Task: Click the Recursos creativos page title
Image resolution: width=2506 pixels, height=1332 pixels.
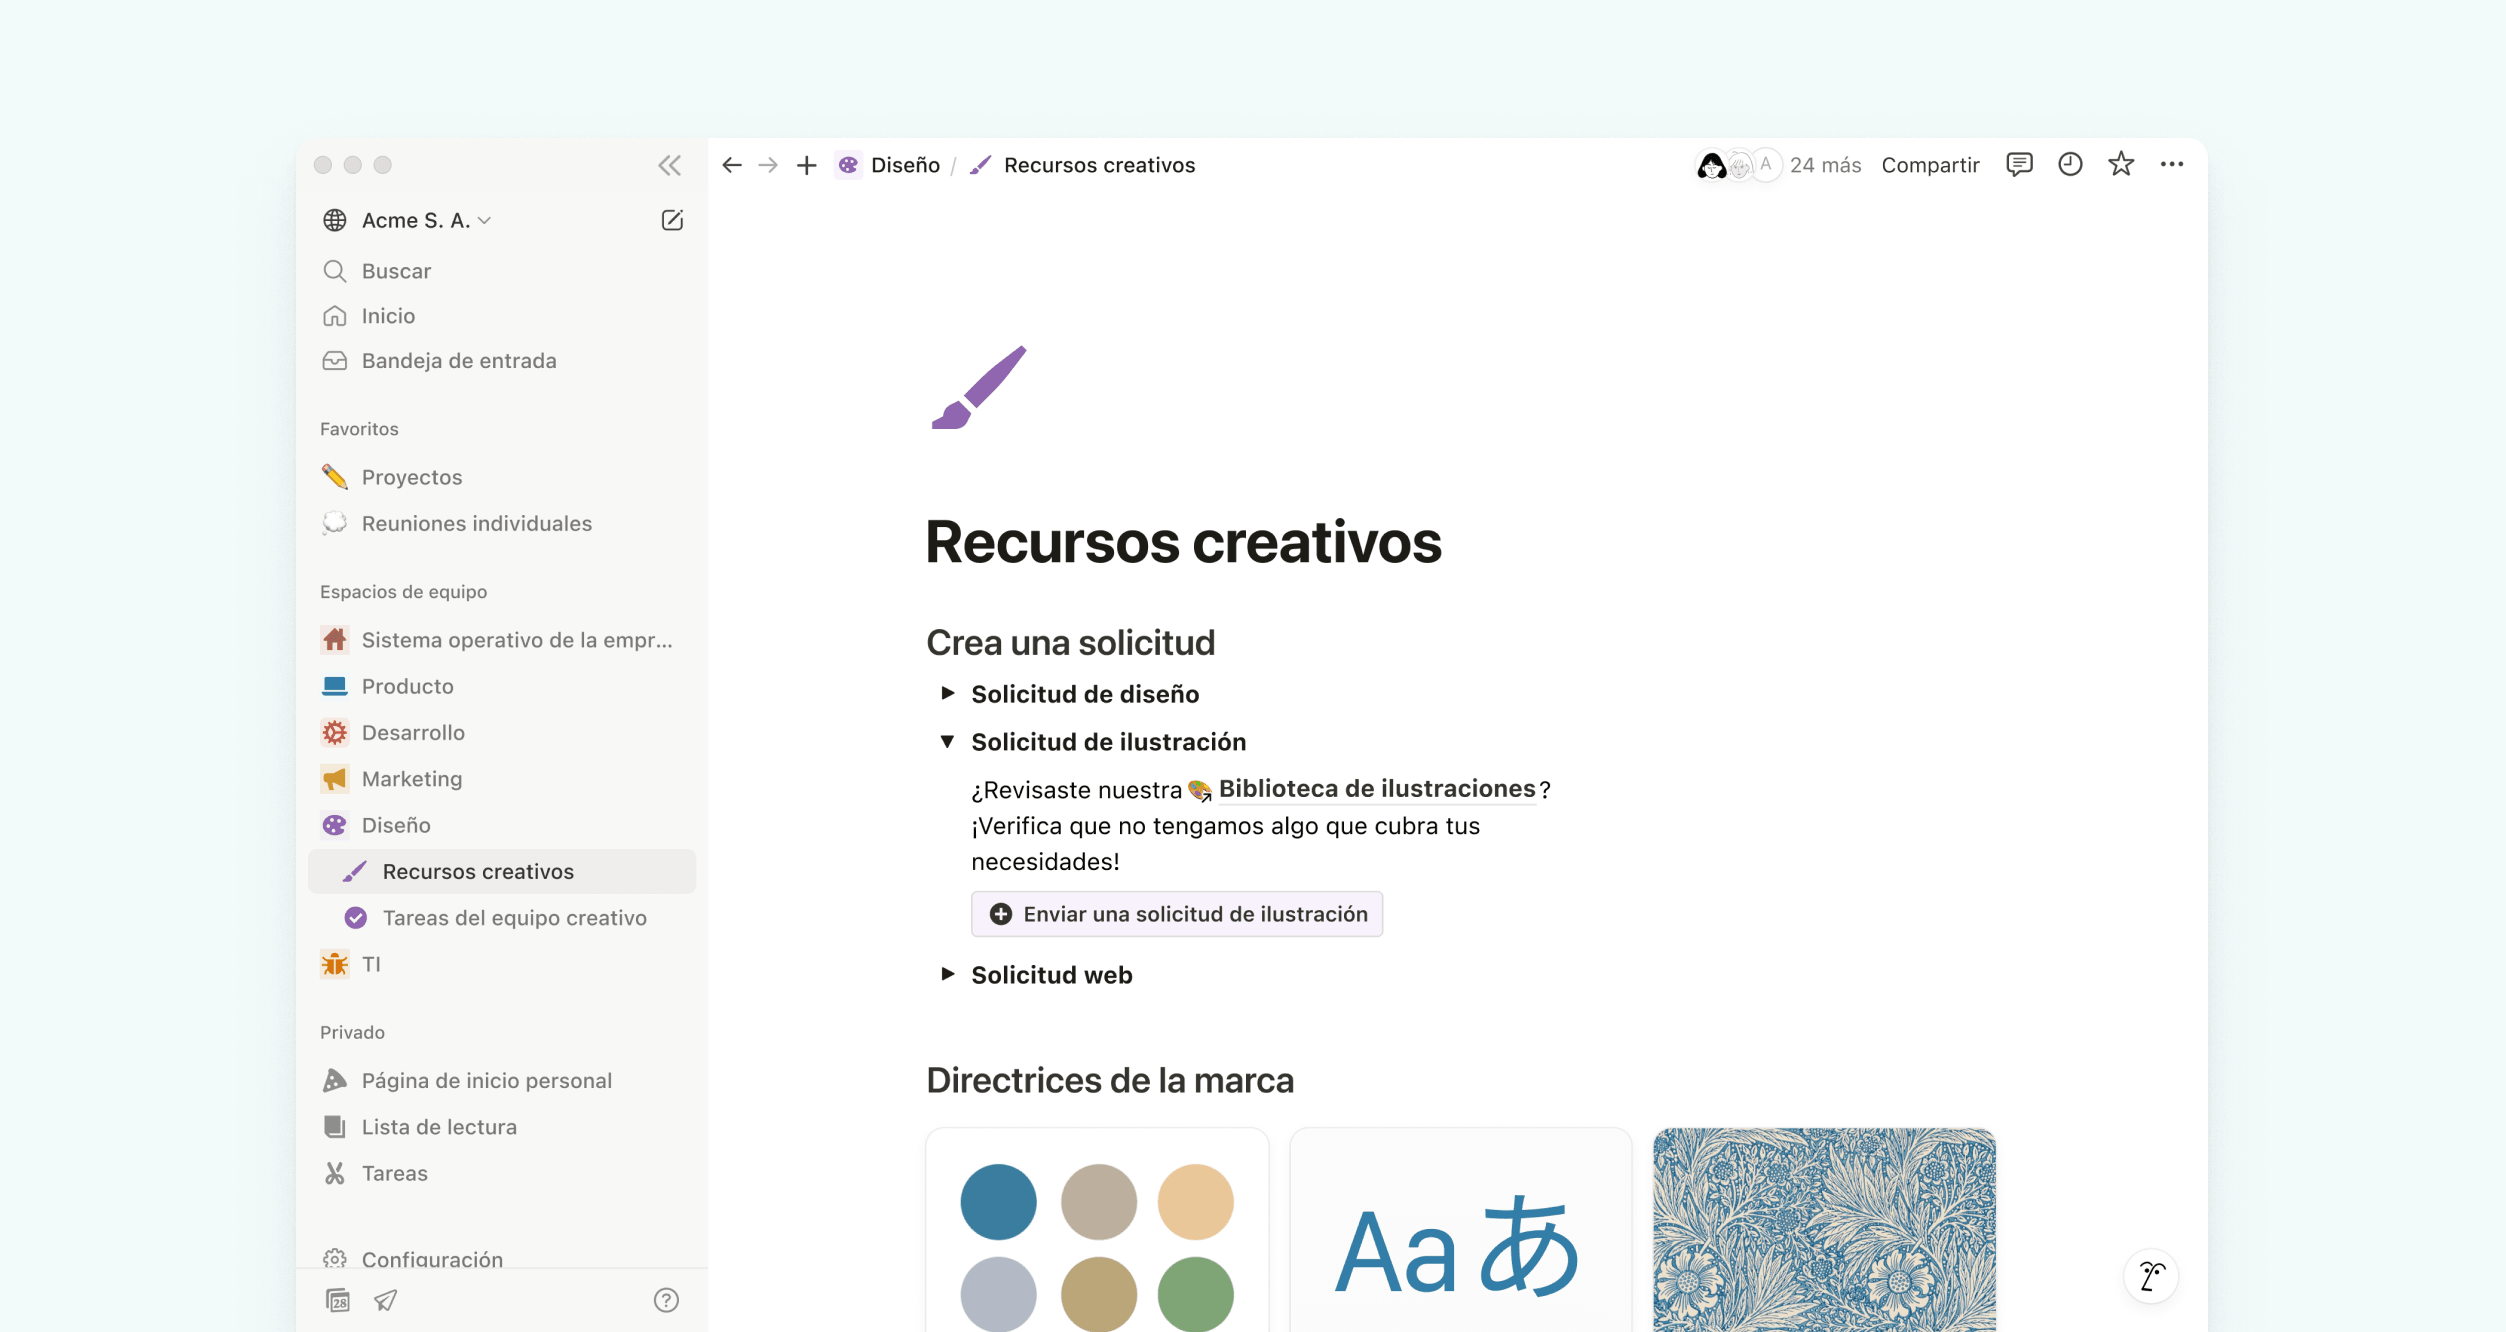Action: tap(1183, 543)
